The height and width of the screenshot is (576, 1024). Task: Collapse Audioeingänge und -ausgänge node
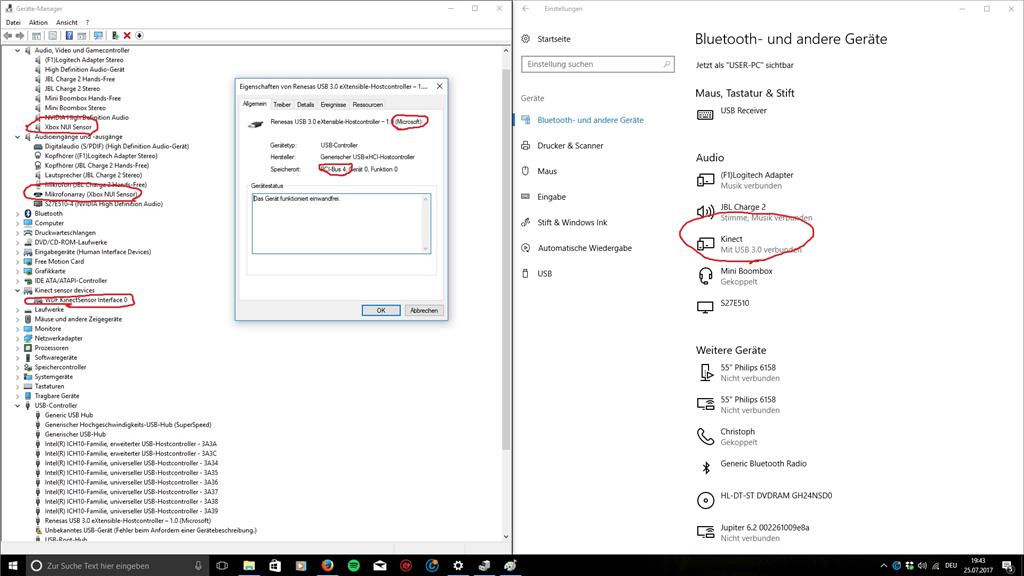[18, 137]
